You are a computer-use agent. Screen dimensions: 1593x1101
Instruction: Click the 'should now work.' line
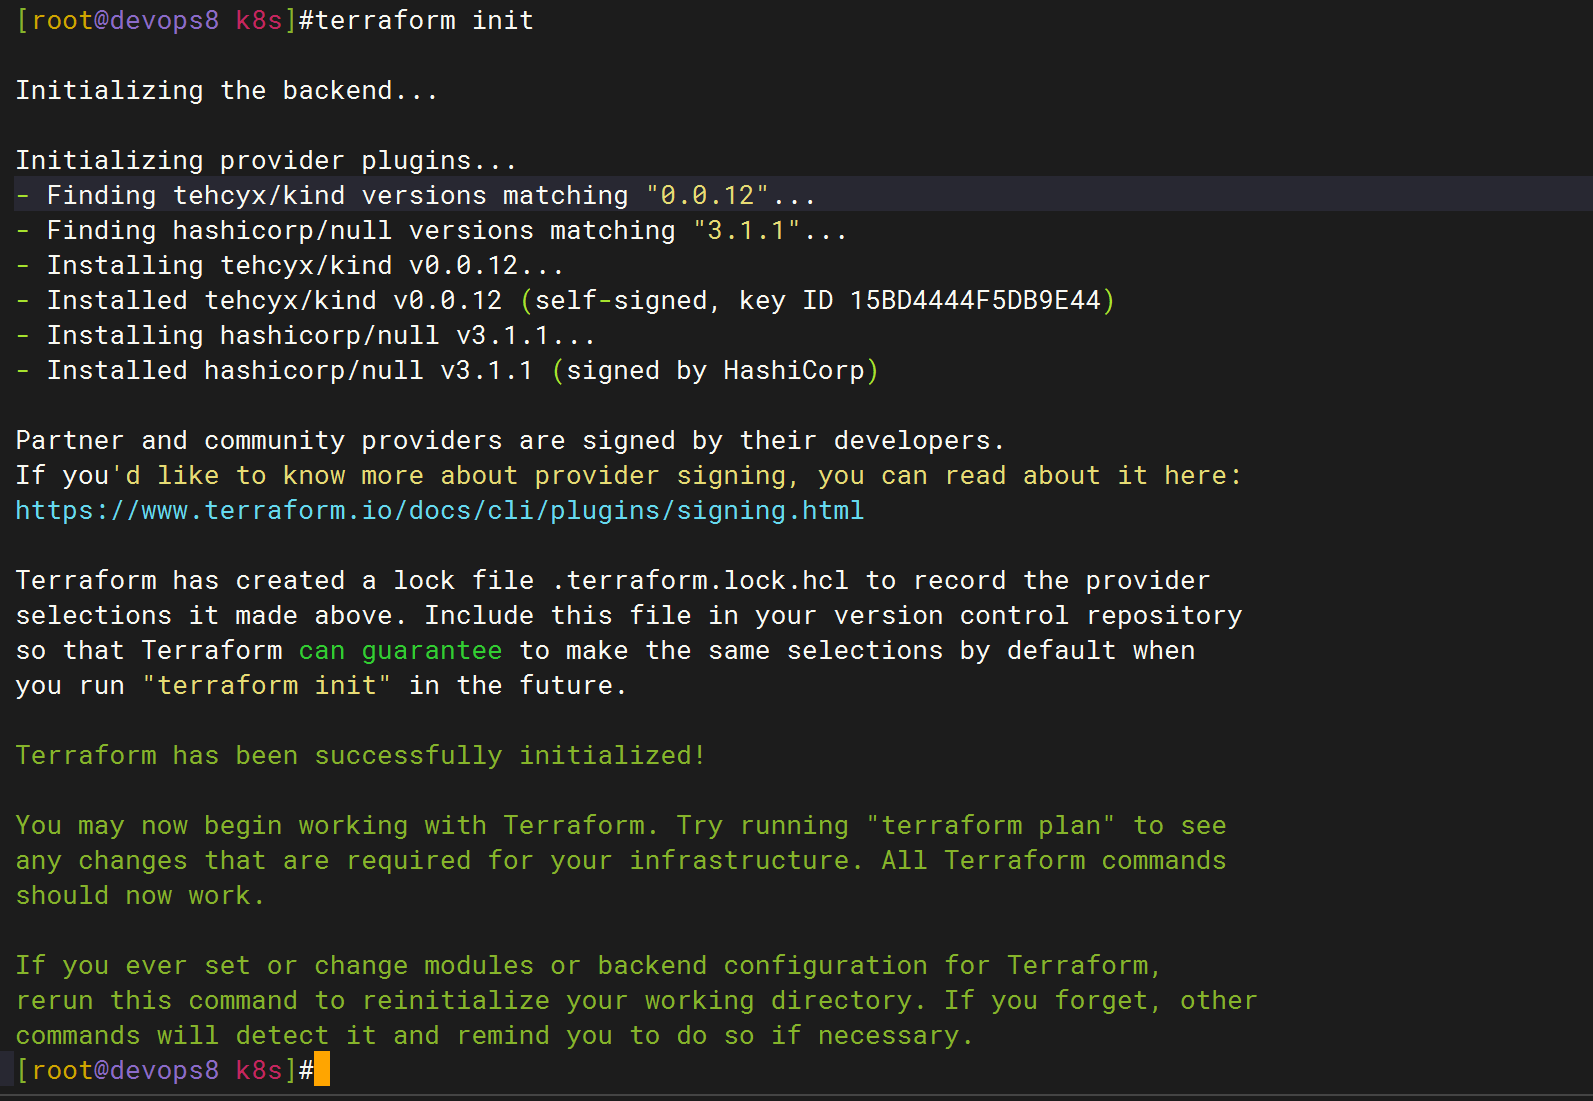point(140,896)
